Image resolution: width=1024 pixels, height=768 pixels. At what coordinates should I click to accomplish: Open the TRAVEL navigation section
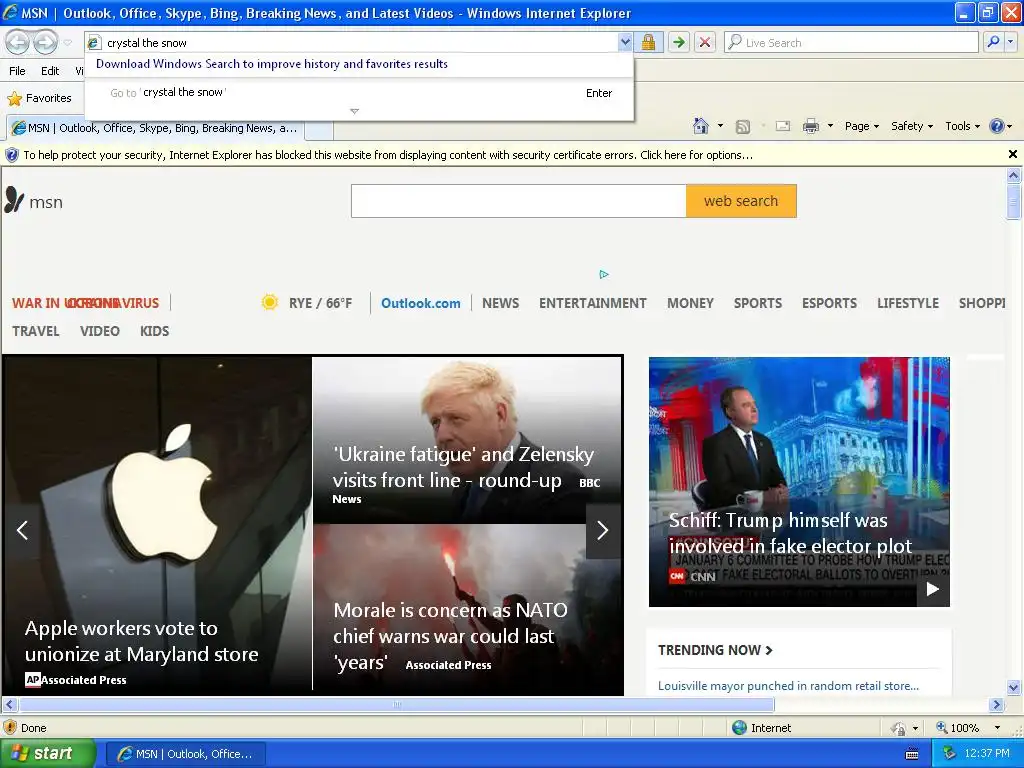36,331
